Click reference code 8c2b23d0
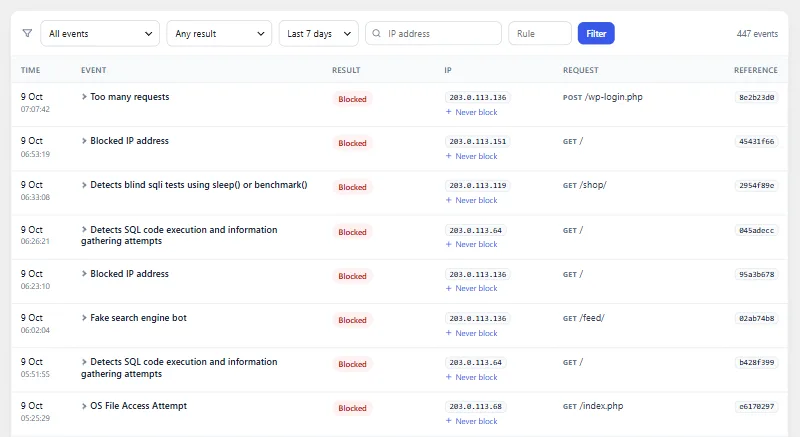This screenshot has height=437, width=800. coord(757,97)
